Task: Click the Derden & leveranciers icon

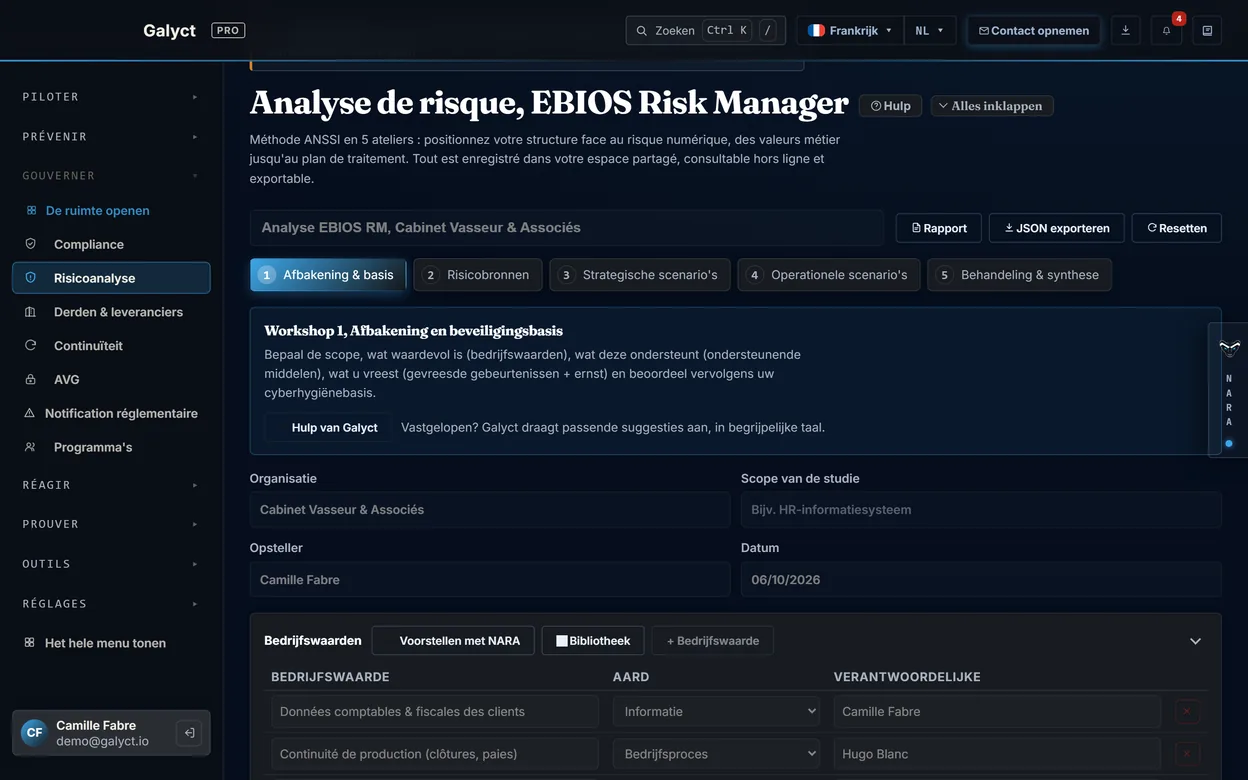Action: 30,312
